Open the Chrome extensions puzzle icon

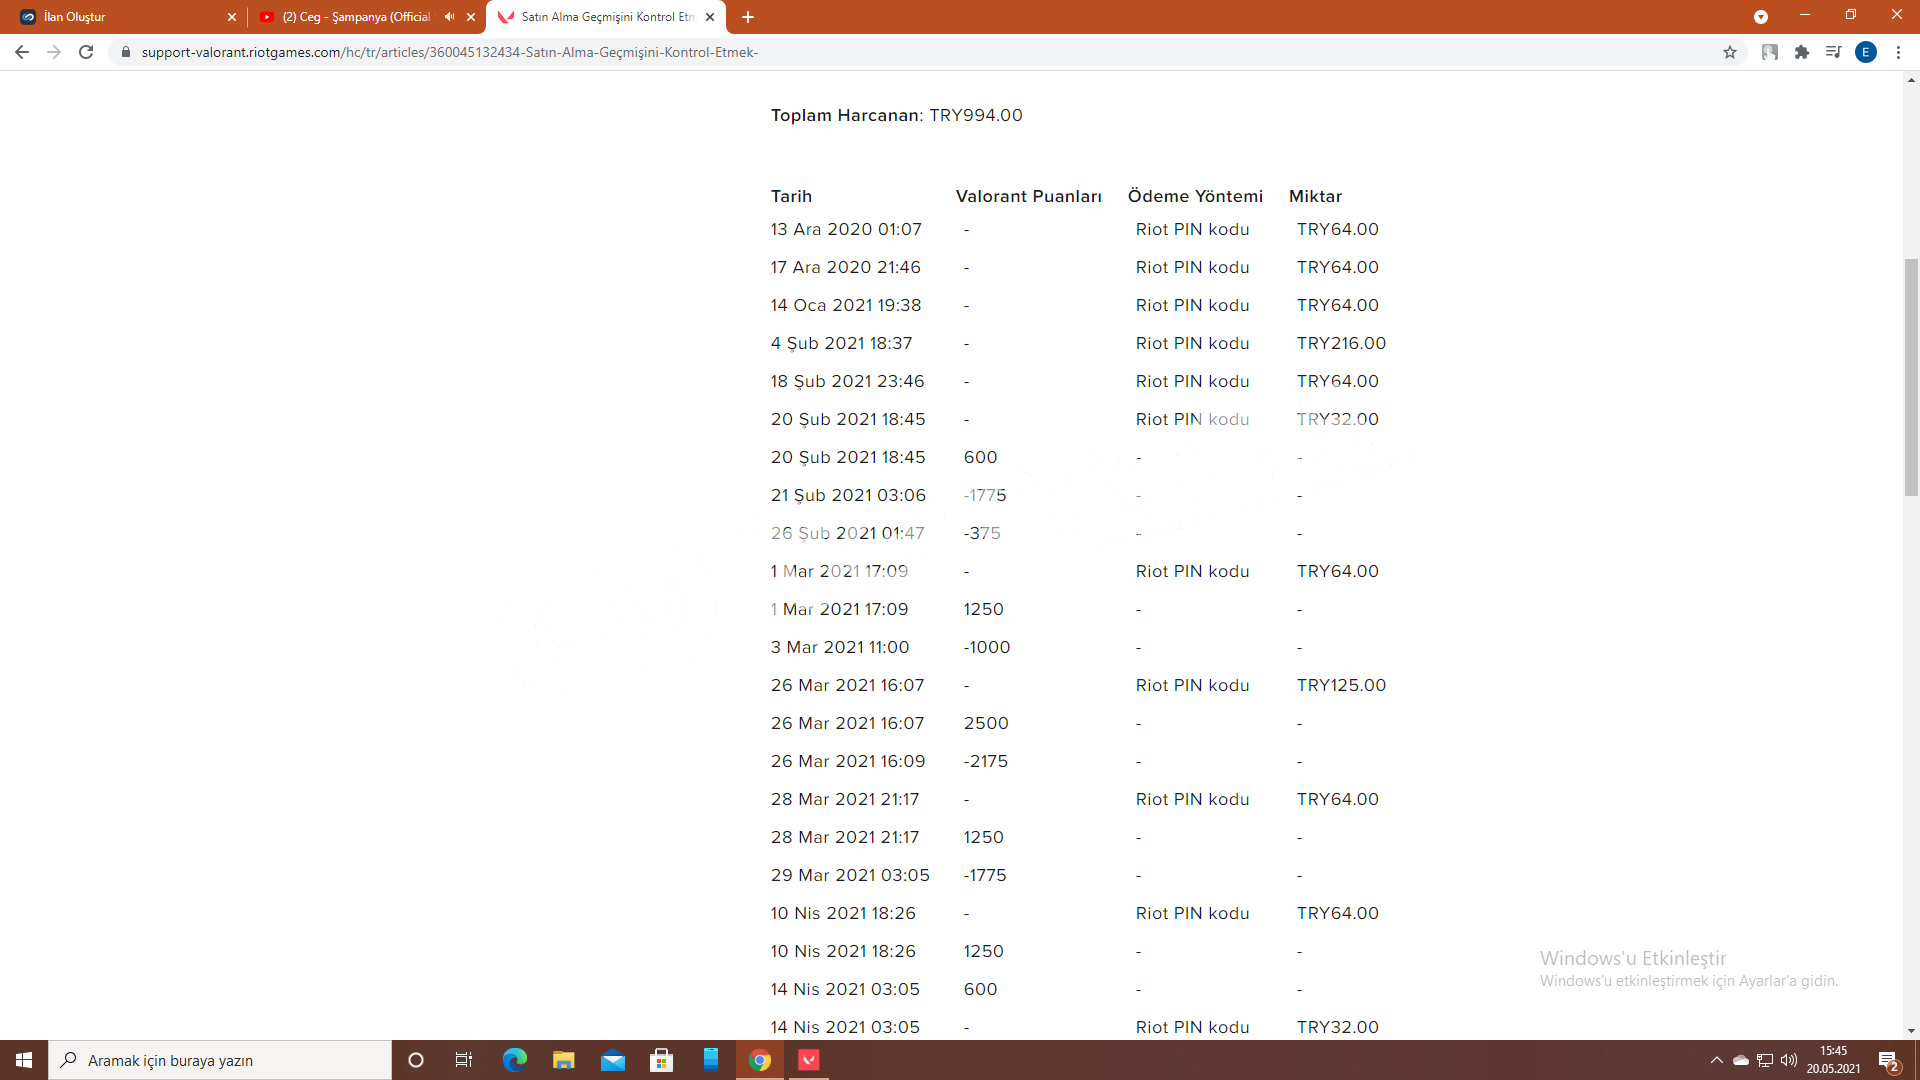coord(1802,52)
